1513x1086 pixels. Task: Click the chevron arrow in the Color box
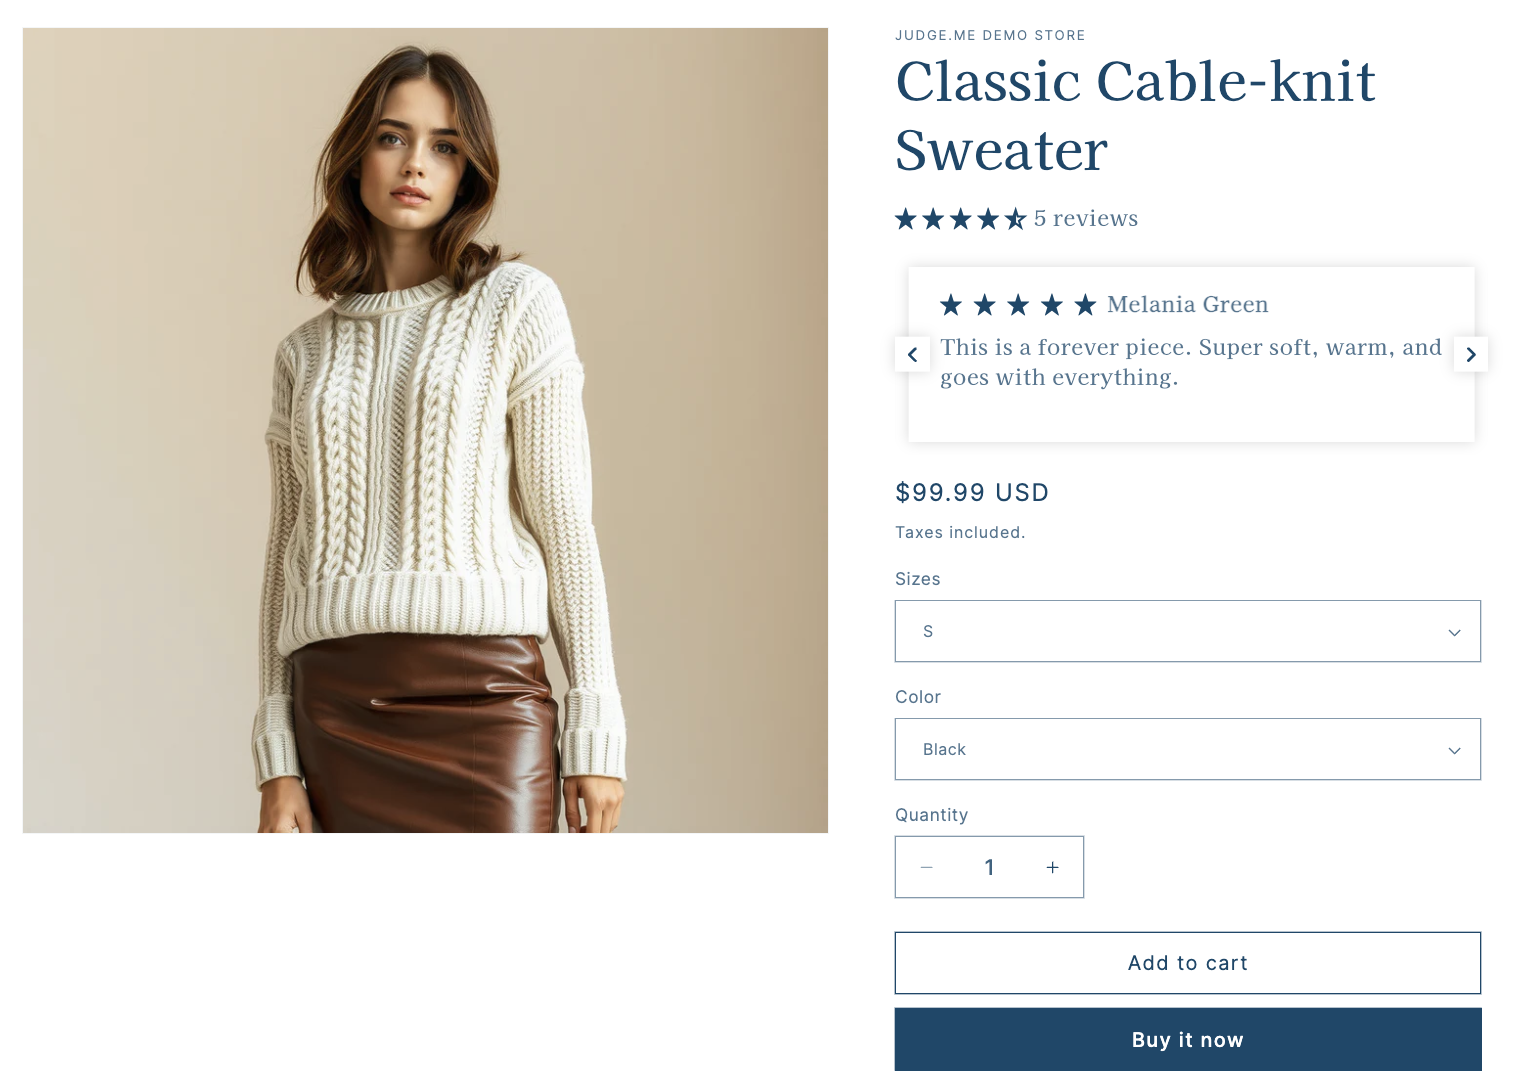coord(1454,750)
